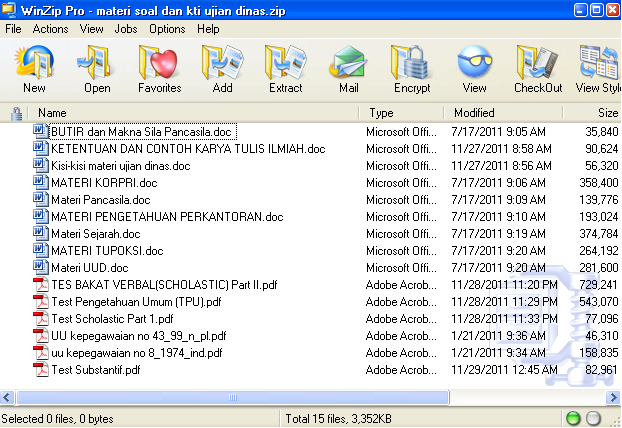Click the green status light icon
Screen dimensions: 622x428
pyautogui.click(x=573, y=418)
